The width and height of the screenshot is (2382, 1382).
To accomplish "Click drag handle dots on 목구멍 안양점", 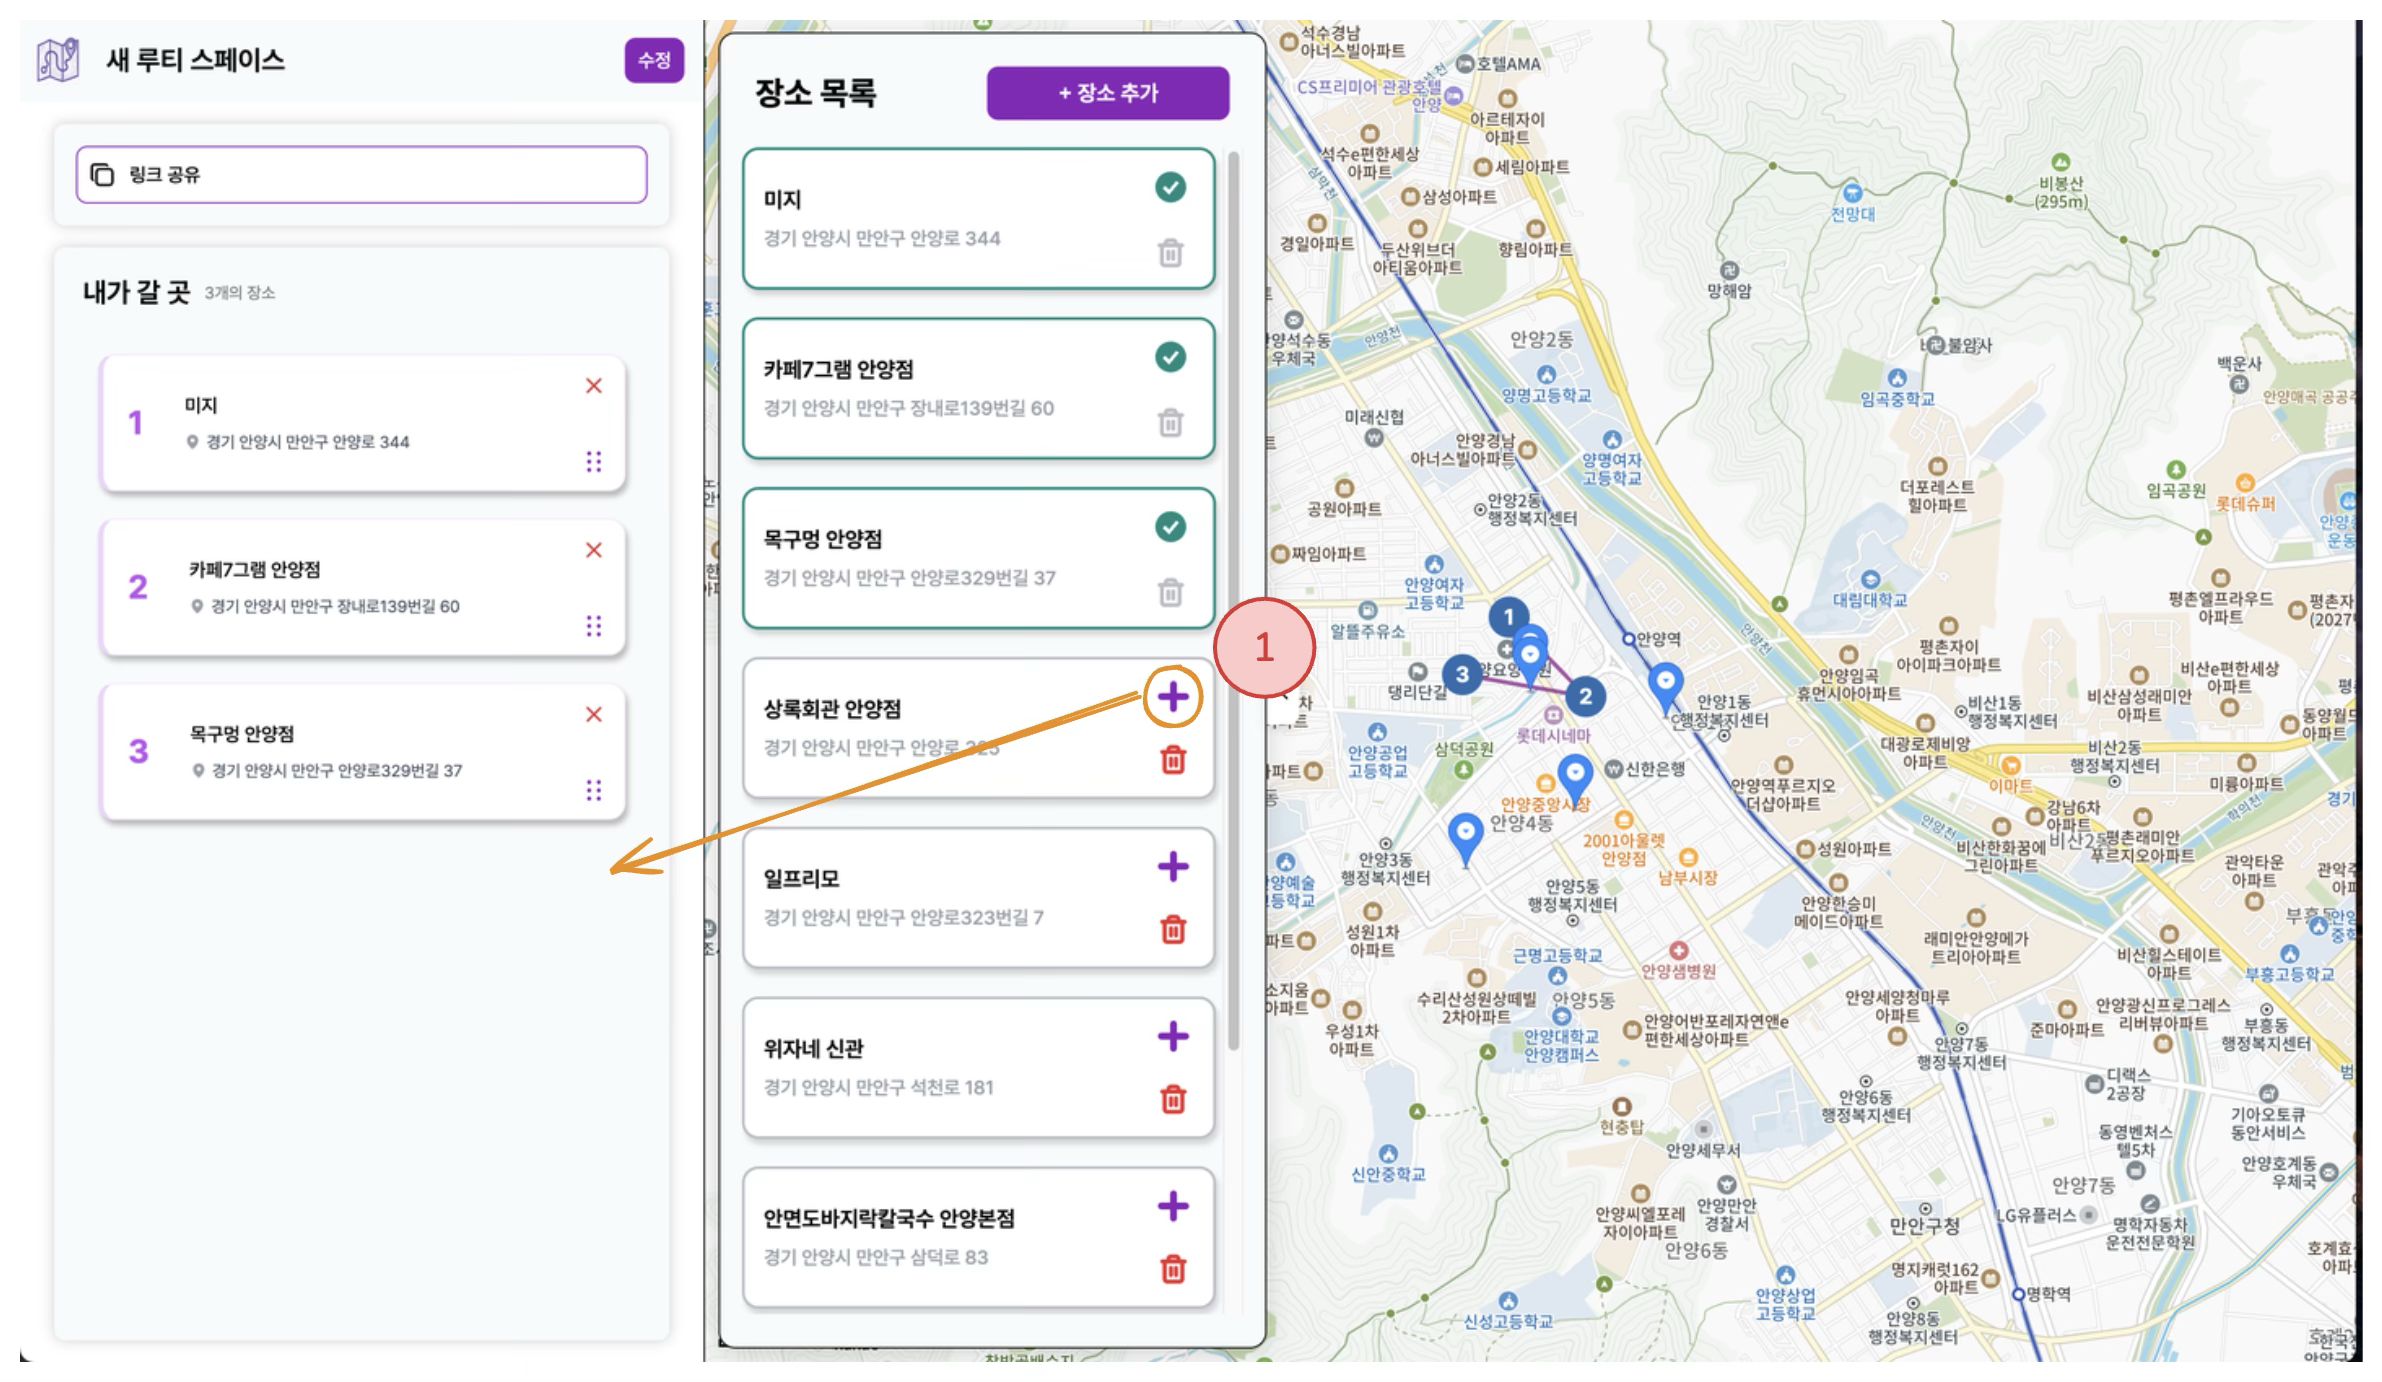I will [x=594, y=790].
